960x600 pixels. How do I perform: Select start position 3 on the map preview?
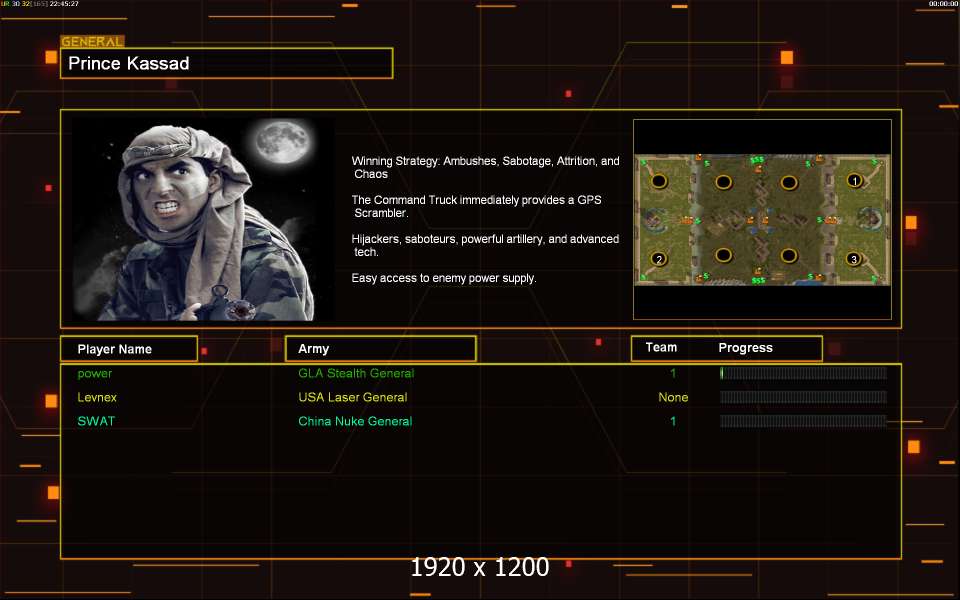tap(853, 259)
